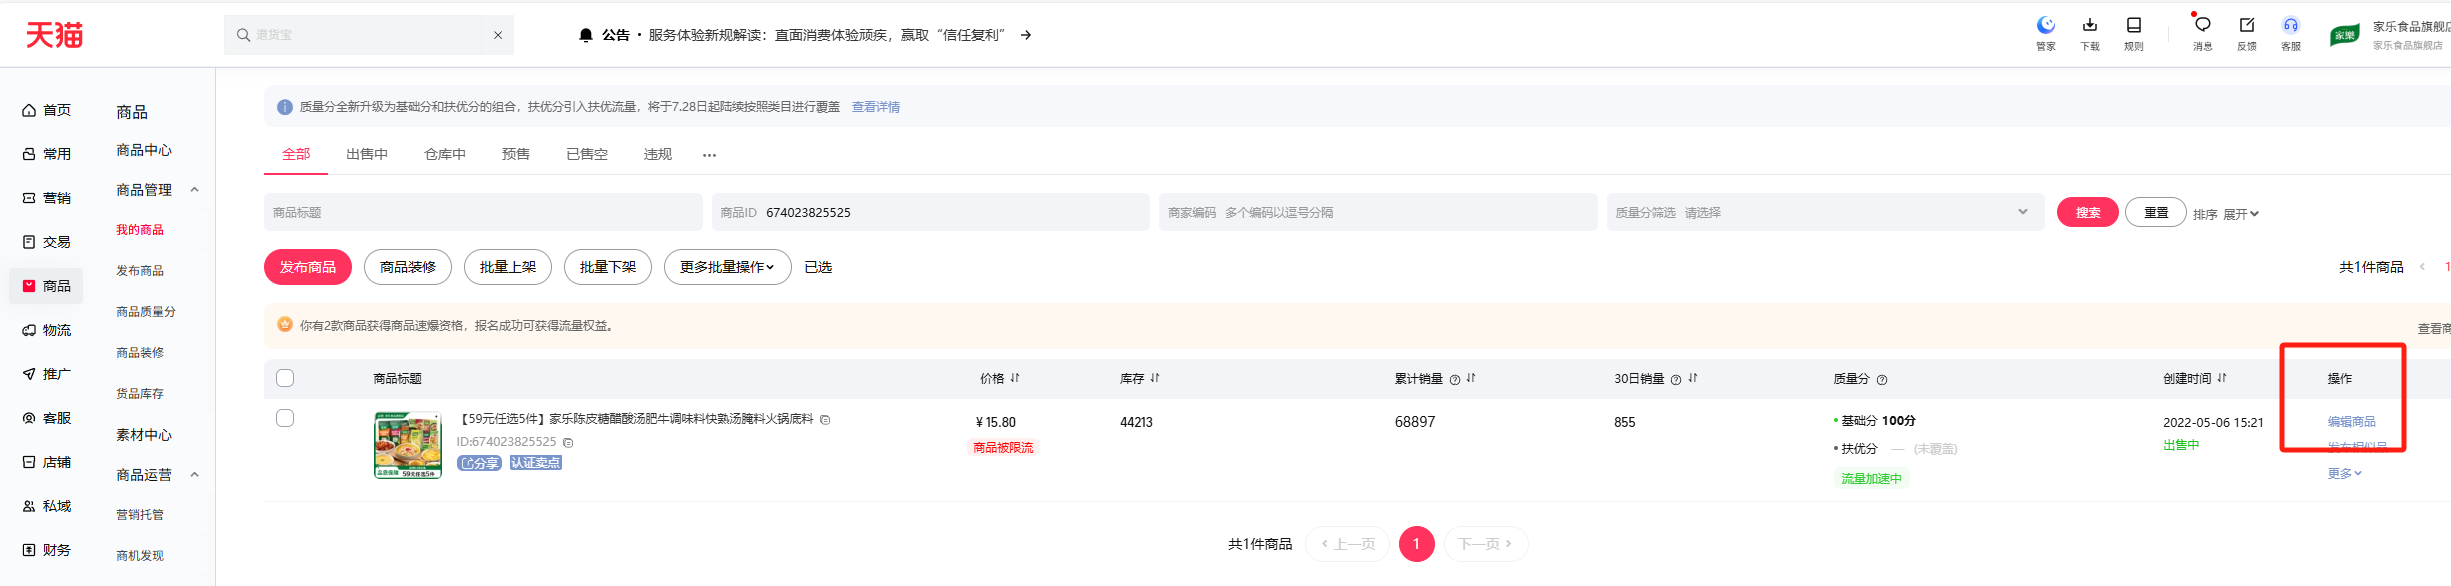Copy the product ID 674023825525 icon

[568, 442]
